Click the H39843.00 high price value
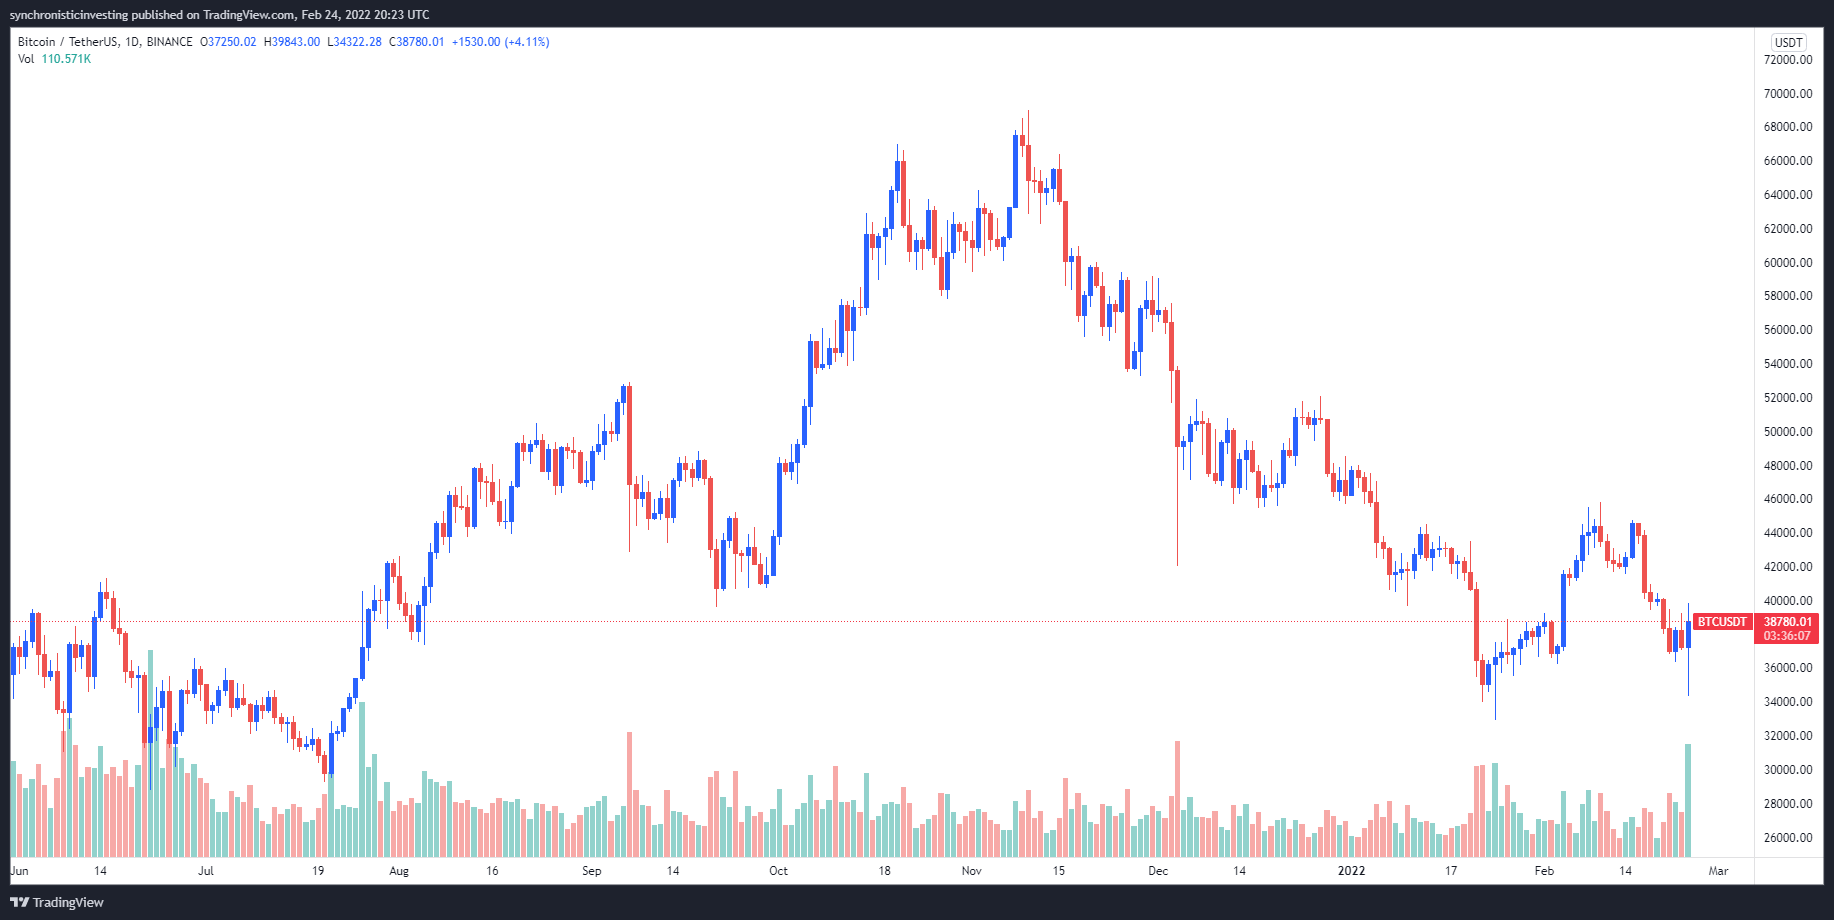This screenshot has height=920, width=1834. point(292,42)
